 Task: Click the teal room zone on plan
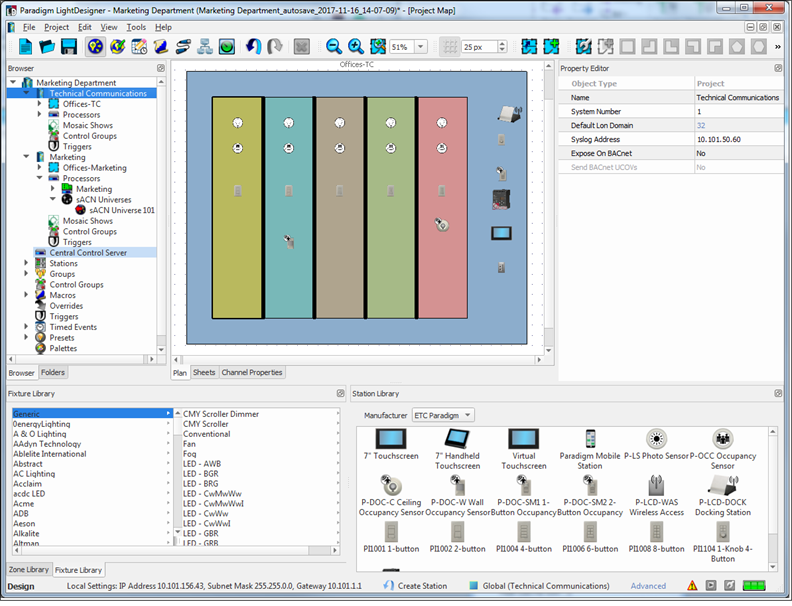tap(288, 208)
